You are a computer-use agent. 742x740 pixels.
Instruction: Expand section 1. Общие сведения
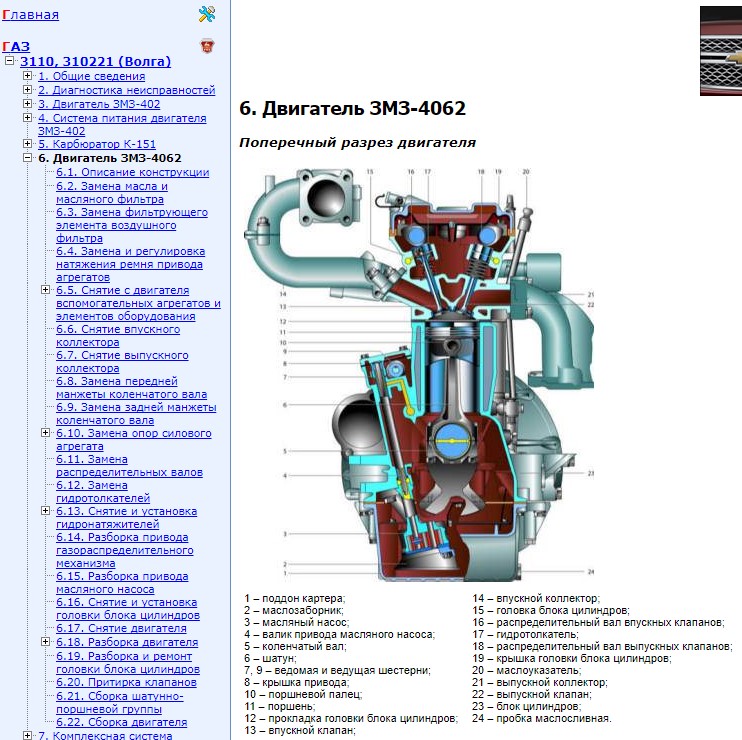click(27, 75)
